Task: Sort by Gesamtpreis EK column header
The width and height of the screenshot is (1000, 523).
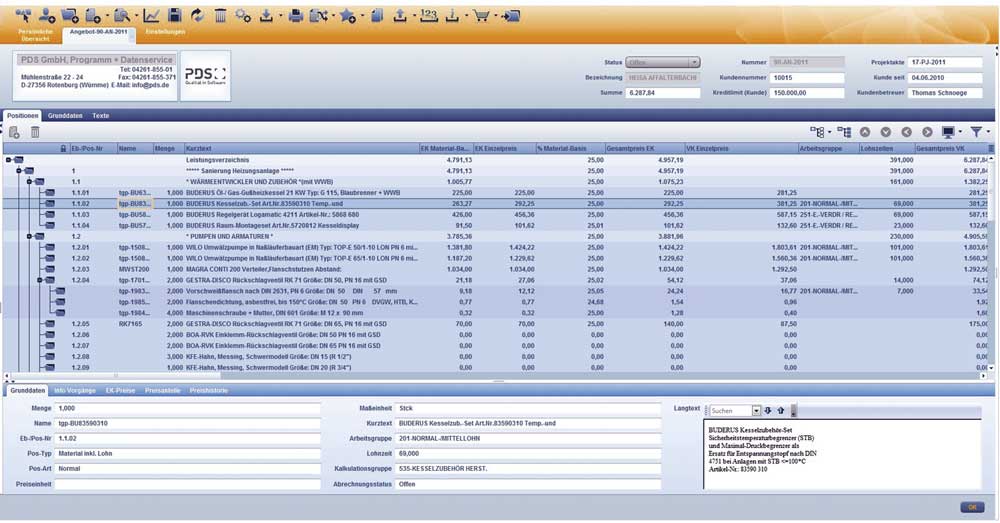Action: pyautogui.click(x=644, y=149)
